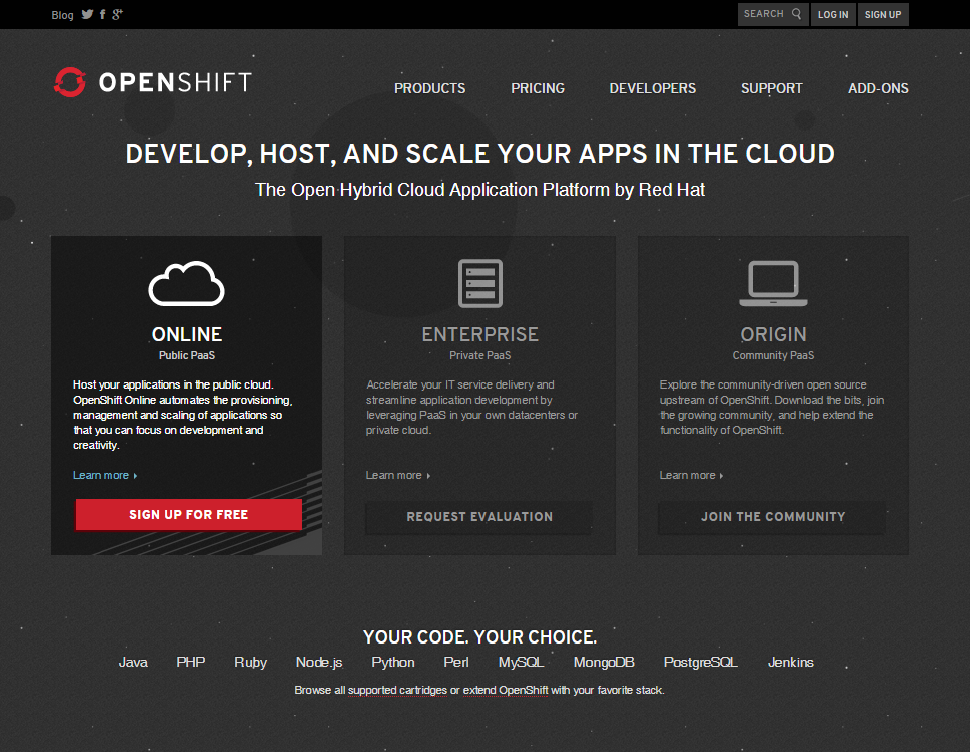This screenshot has height=752, width=970.
Task: Click the Origin laptop icon
Action: coord(773,283)
